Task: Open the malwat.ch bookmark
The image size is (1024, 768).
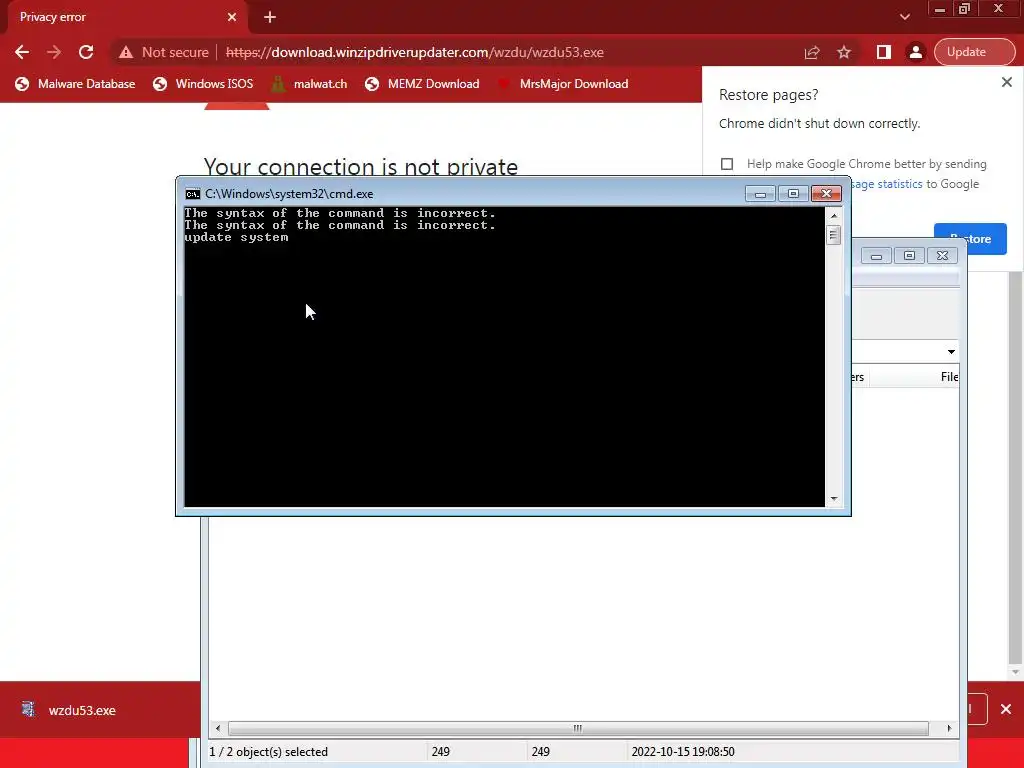Action: point(310,84)
